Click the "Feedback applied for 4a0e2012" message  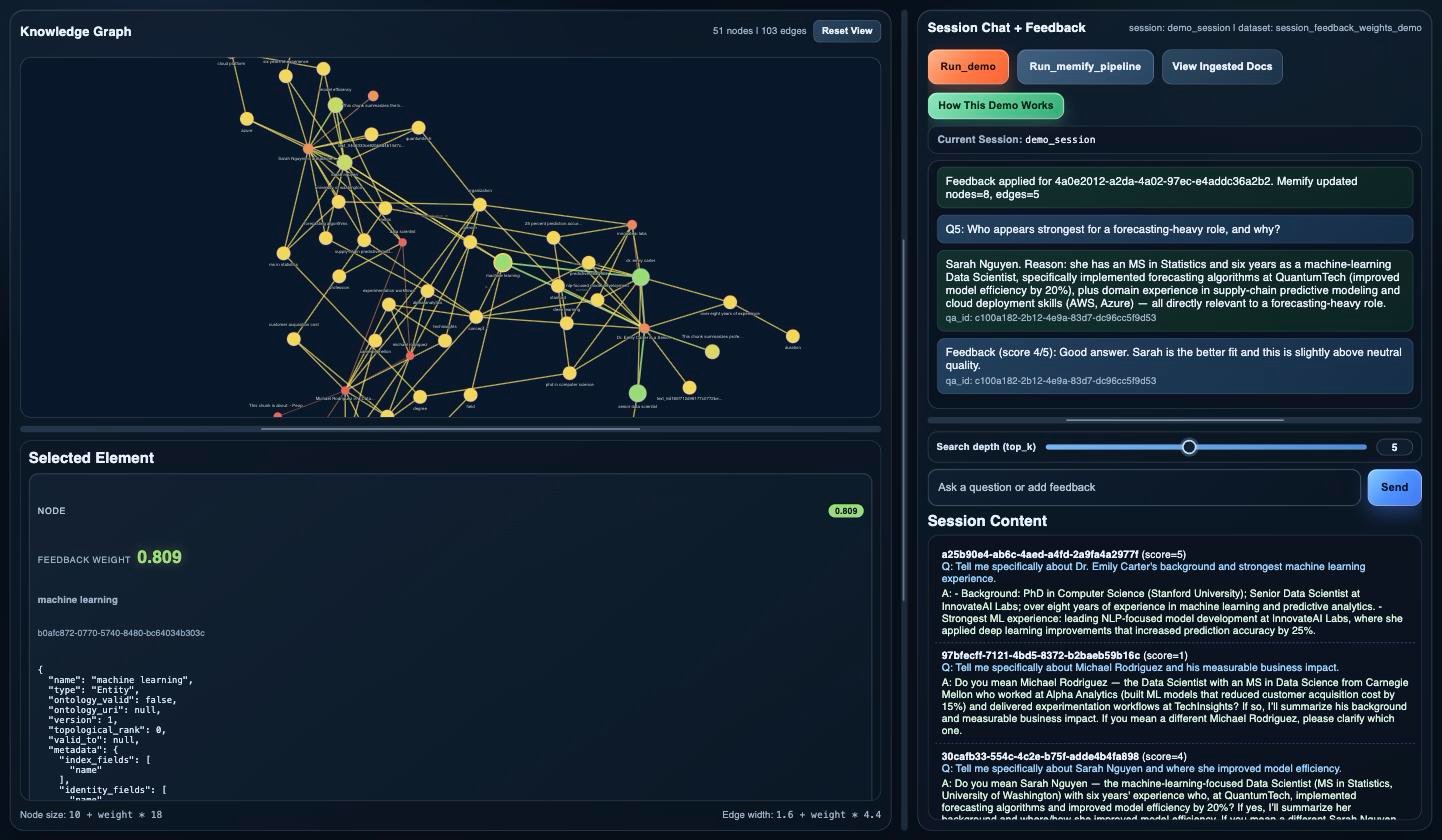(x=1175, y=188)
